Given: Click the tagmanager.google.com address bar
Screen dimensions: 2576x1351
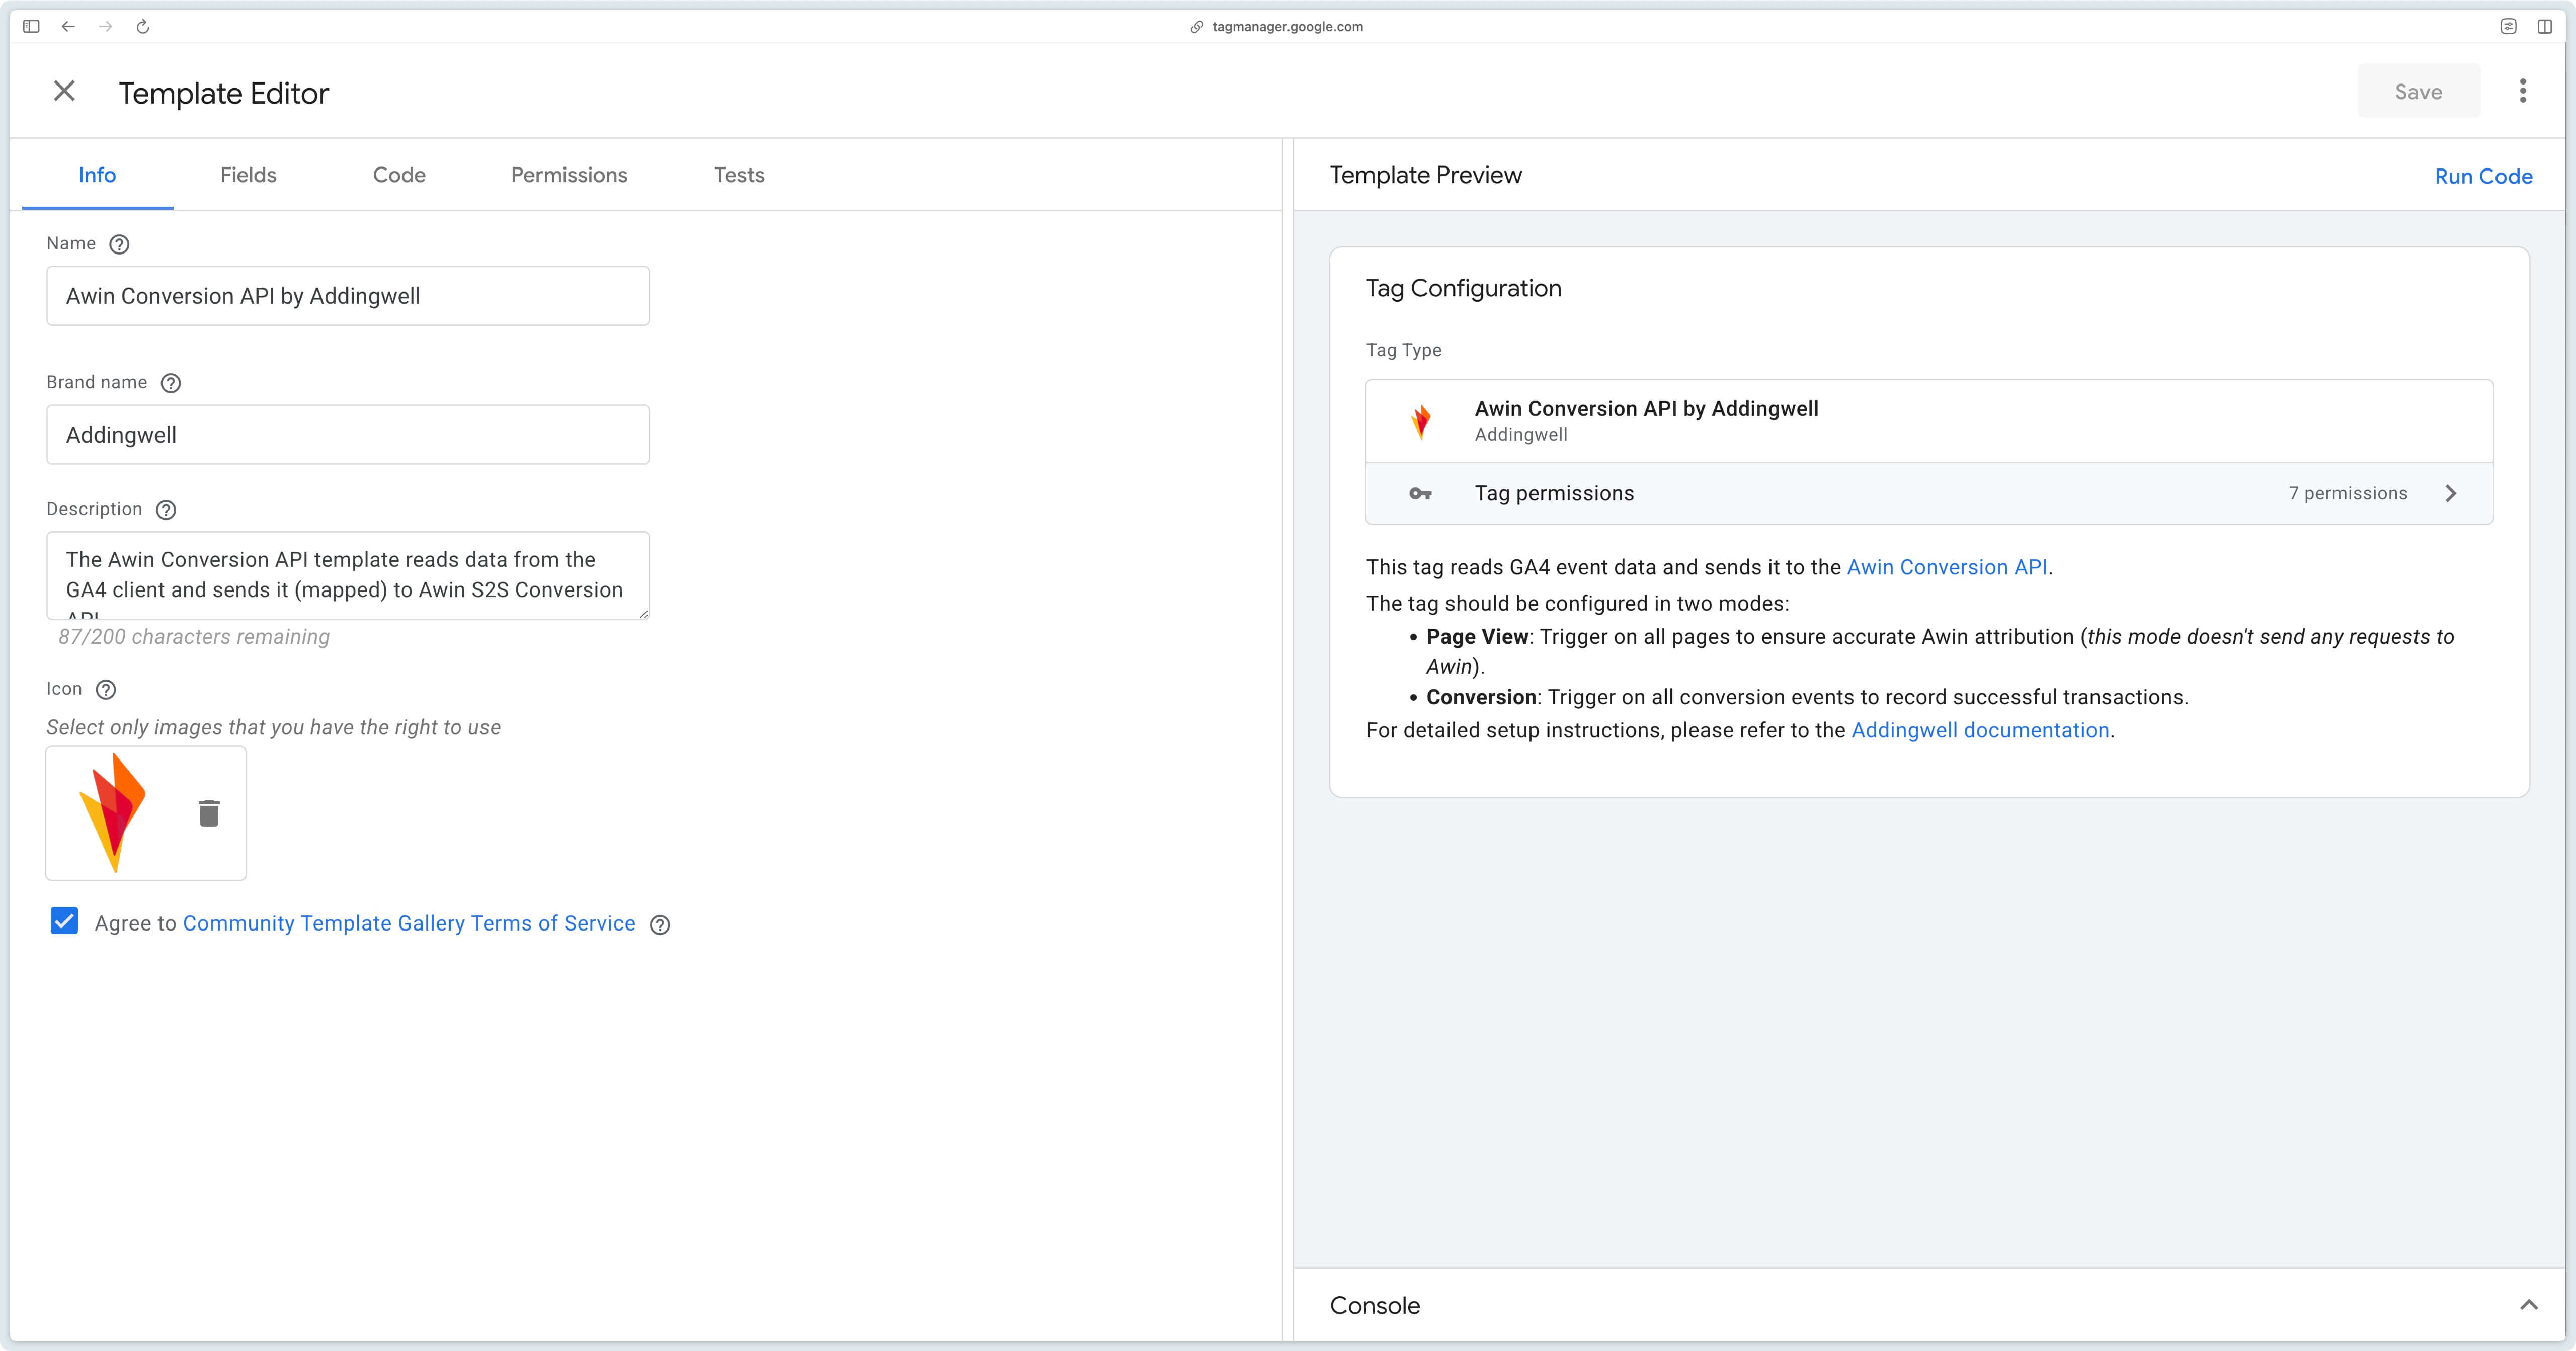Looking at the screenshot, I should (x=1287, y=27).
